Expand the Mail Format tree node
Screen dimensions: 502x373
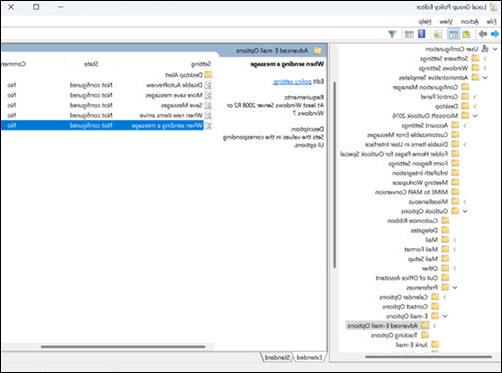tap(455, 249)
